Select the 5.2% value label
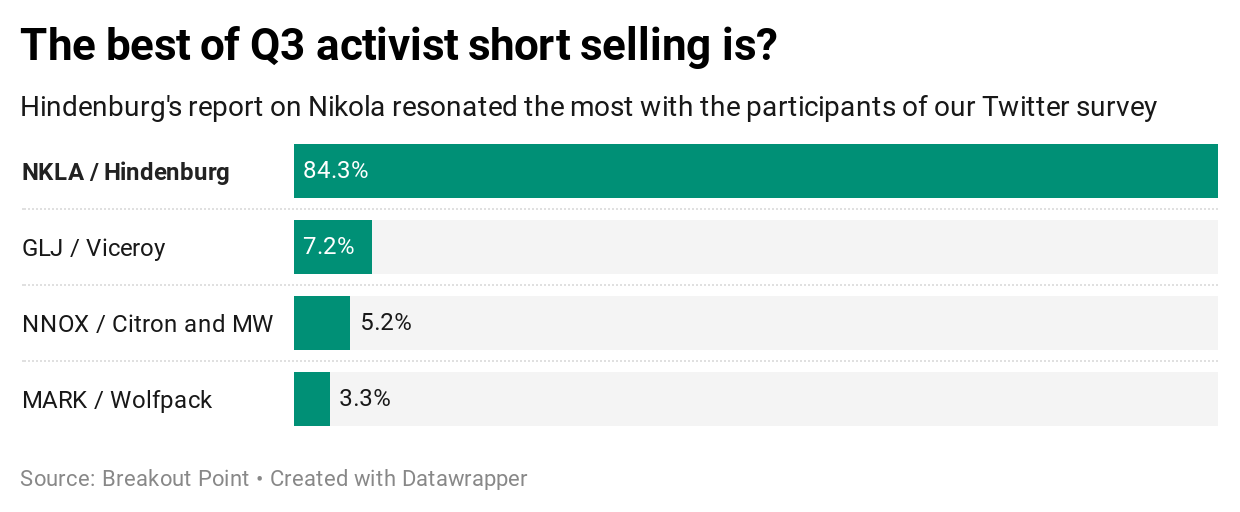 386,323
